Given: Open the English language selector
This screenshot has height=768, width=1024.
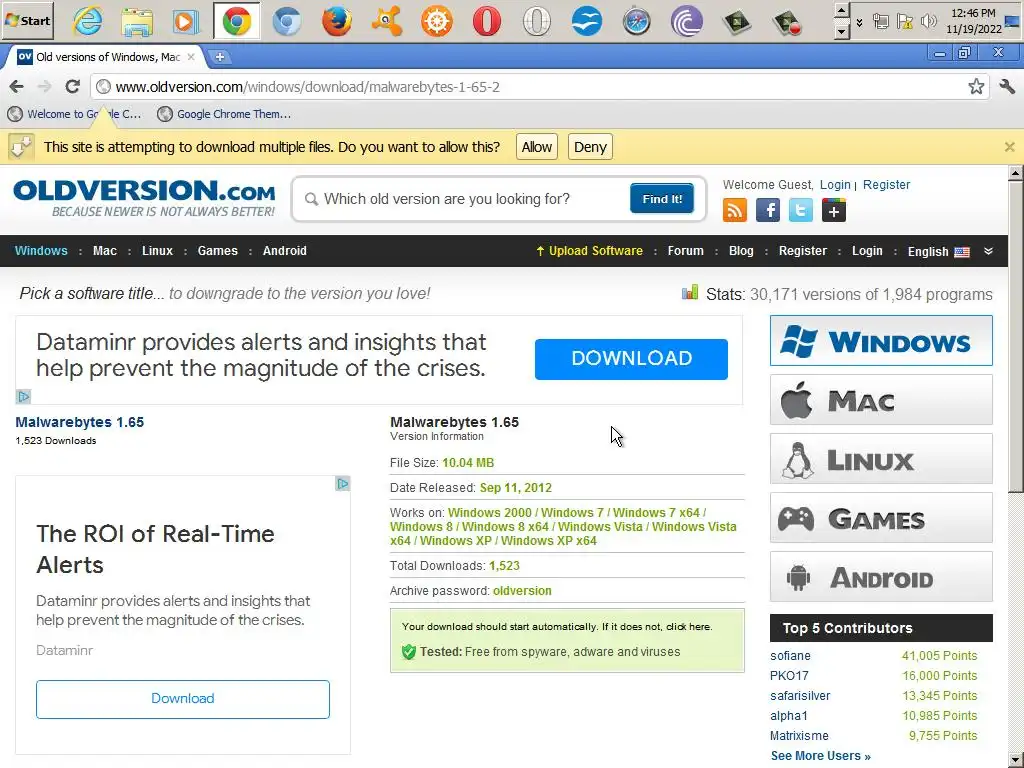Looking at the screenshot, I should [x=938, y=251].
